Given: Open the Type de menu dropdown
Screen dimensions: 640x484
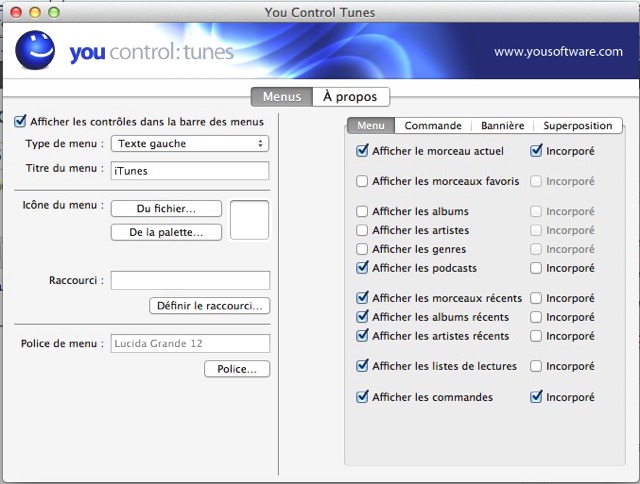Looking at the screenshot, I should coord(190,144).
